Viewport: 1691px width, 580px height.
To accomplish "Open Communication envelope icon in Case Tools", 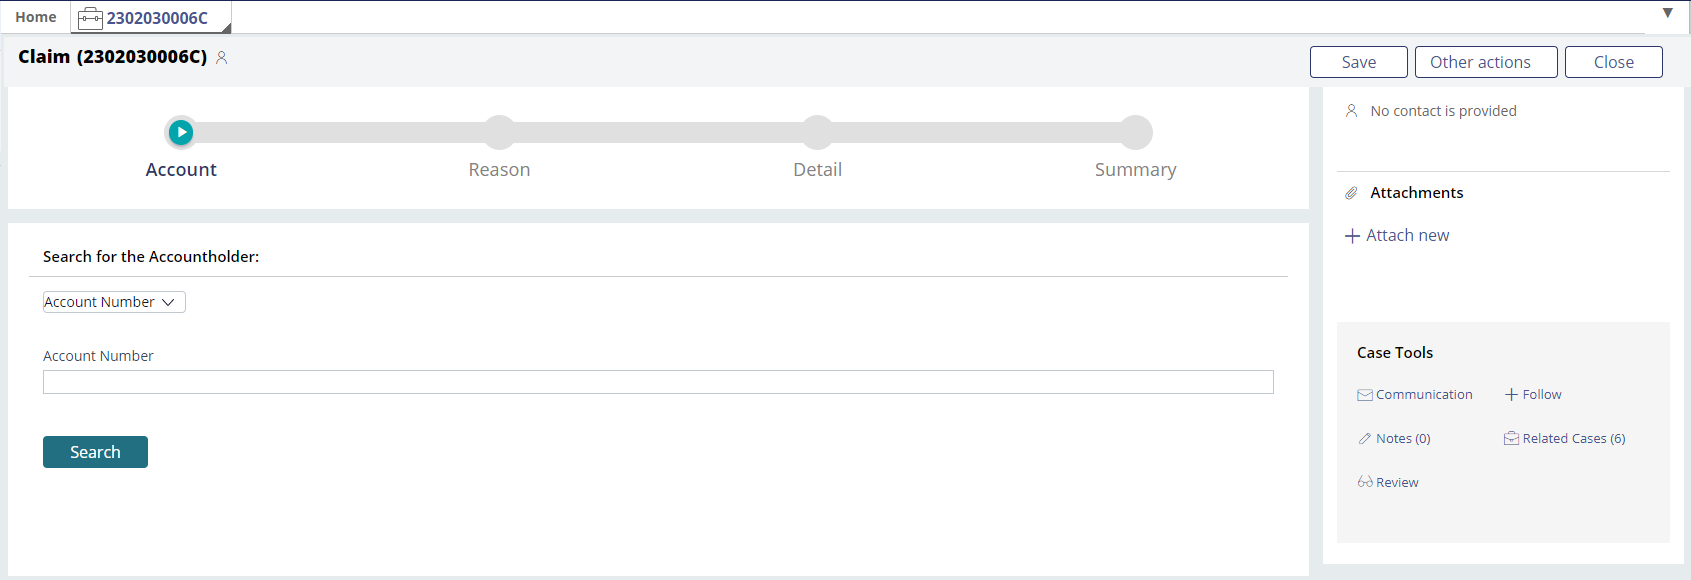I will tap(1365, 395).
